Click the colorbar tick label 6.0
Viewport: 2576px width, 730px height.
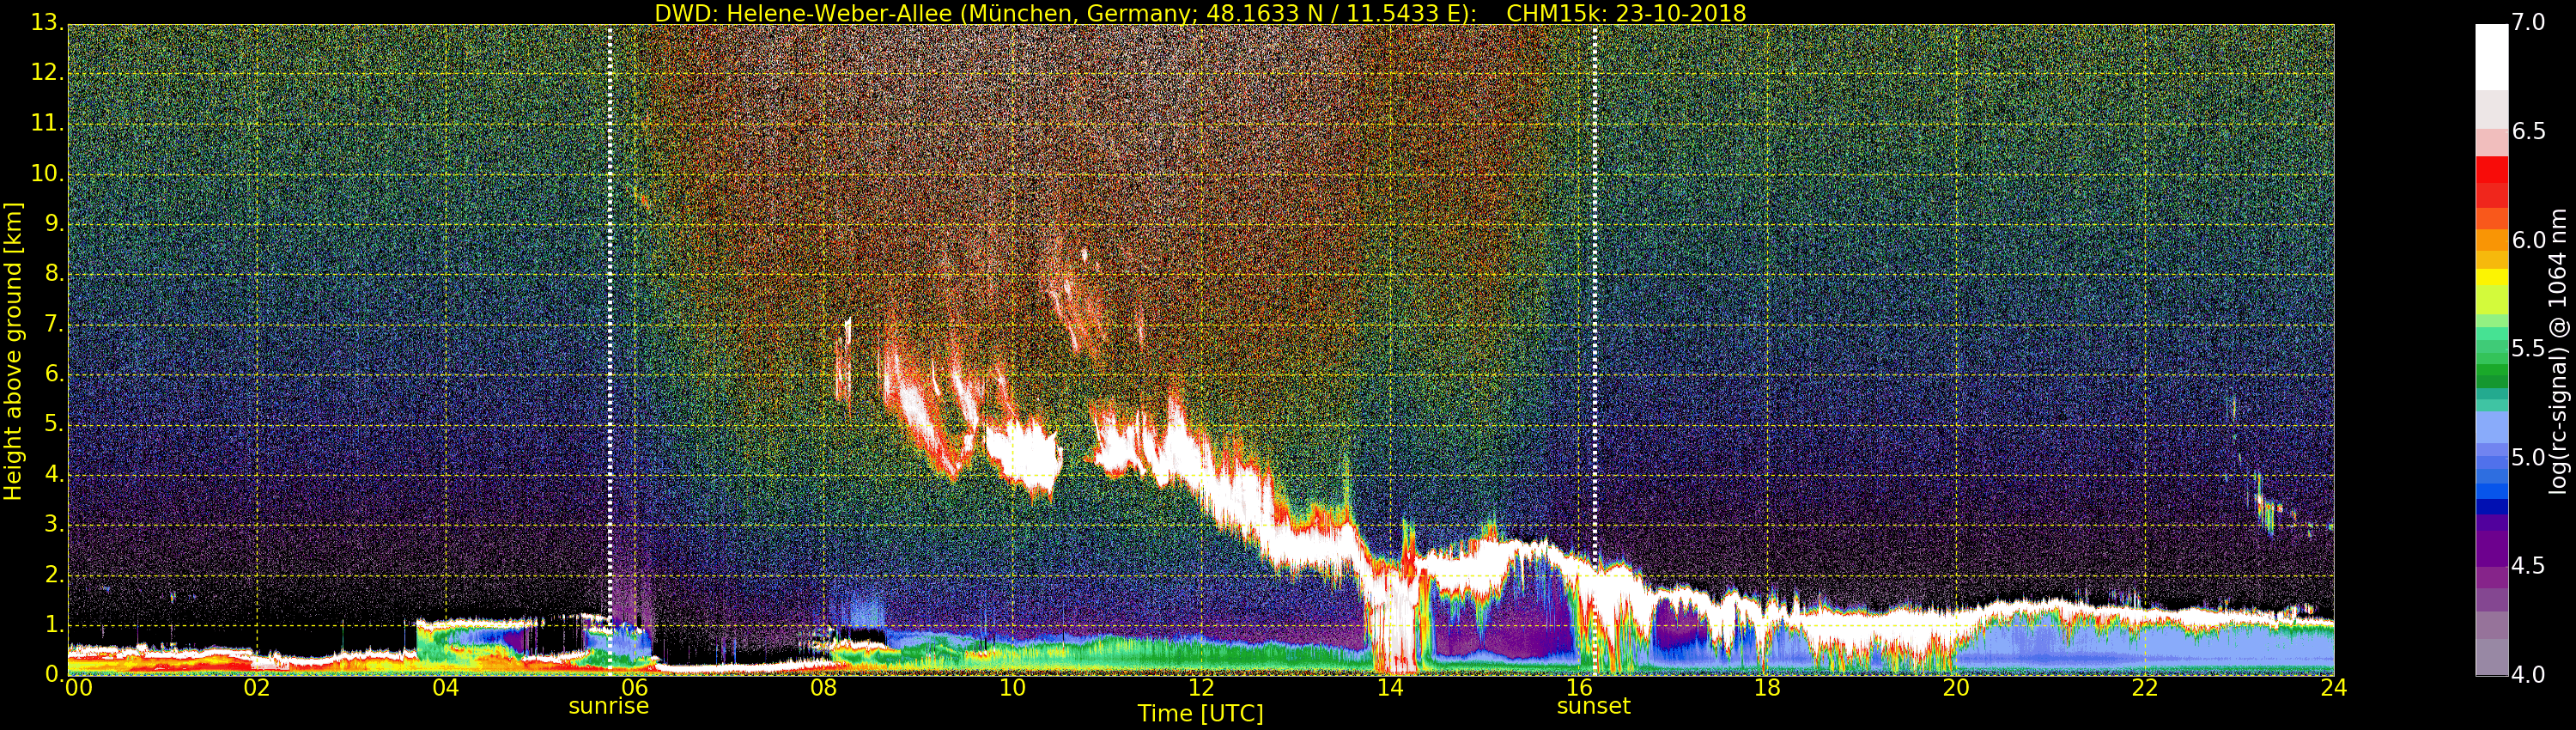[x=2528, y=240]
